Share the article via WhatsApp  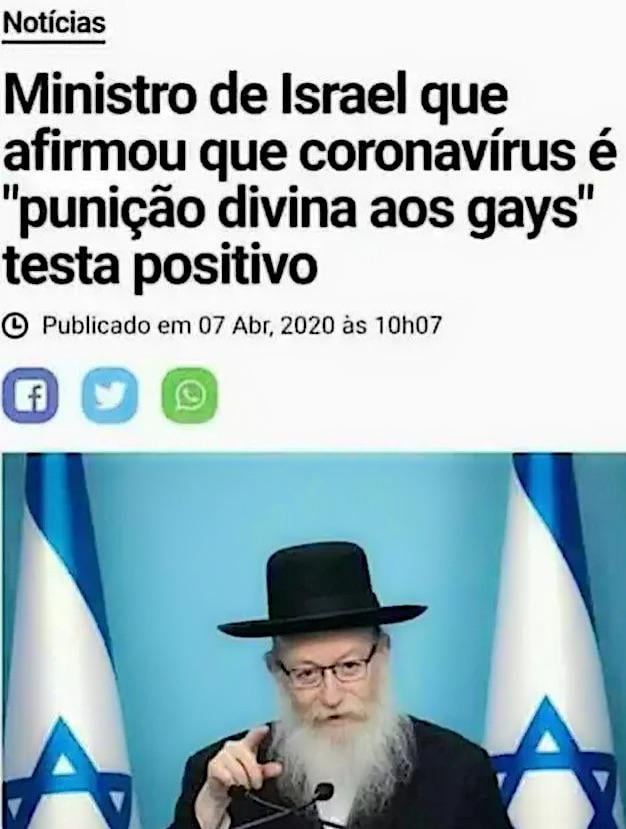point(190,395)
